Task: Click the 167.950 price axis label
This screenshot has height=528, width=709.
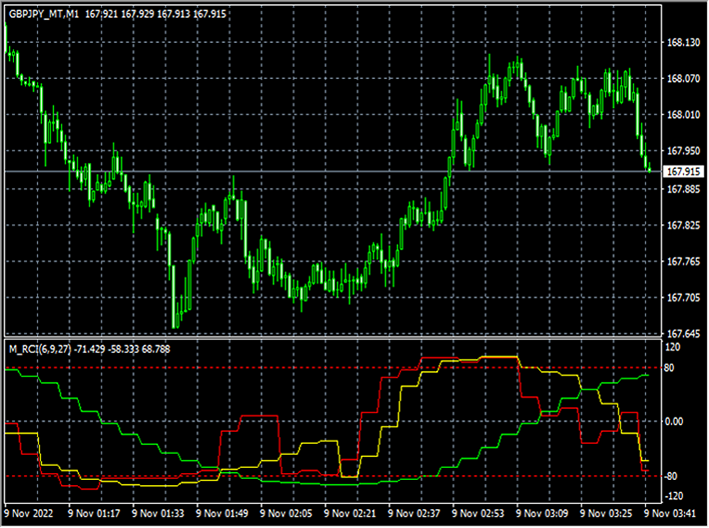Action: click(683, 151)
